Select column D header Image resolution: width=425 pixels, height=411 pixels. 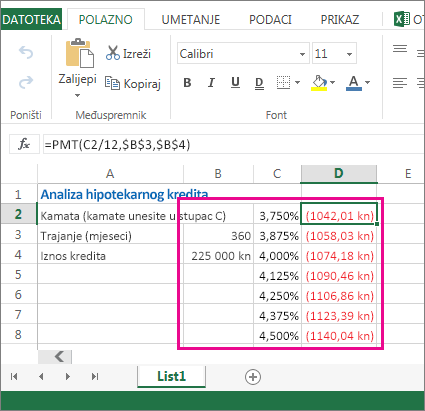click(x=339, y=174)
